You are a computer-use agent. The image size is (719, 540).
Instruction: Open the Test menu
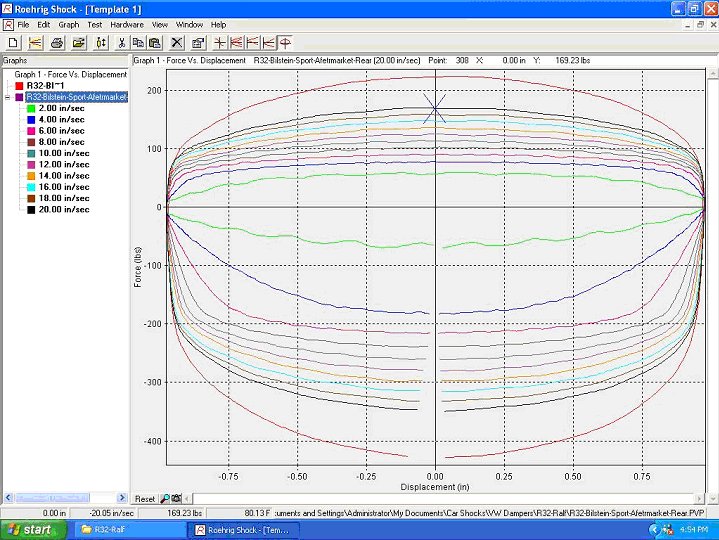[x=94, y=24]
